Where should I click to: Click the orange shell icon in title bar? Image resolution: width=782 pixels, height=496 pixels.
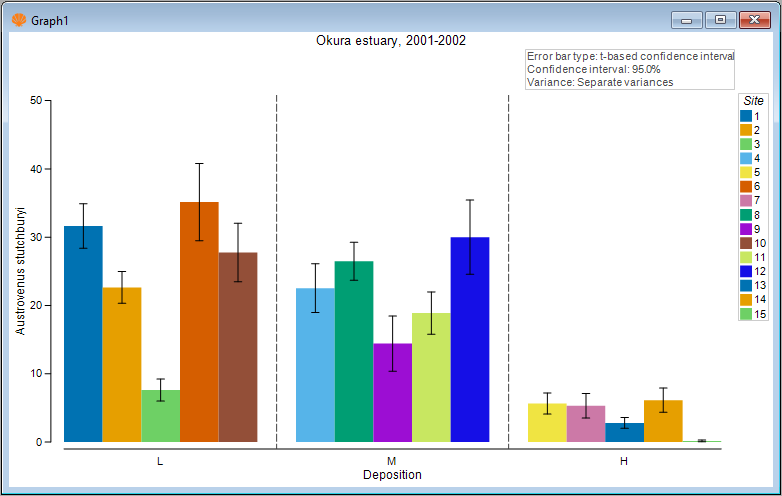tap(18, 20)
